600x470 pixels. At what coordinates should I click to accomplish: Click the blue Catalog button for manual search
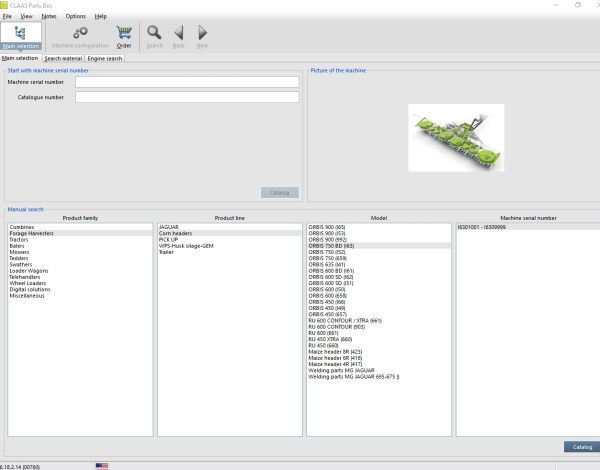click(582, 447)
